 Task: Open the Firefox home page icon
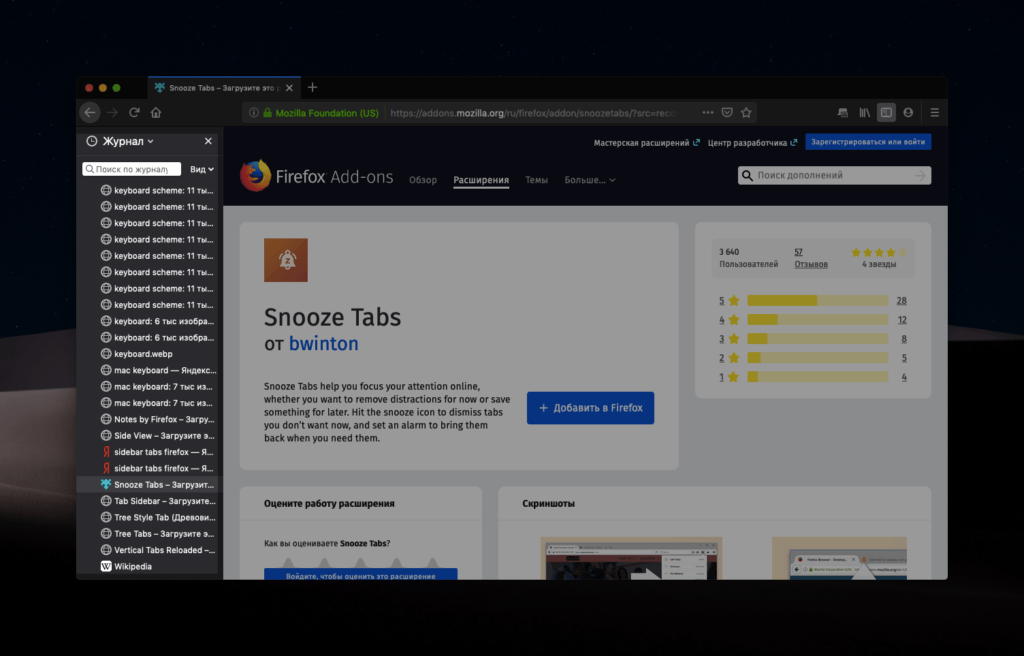pos(155,112)
